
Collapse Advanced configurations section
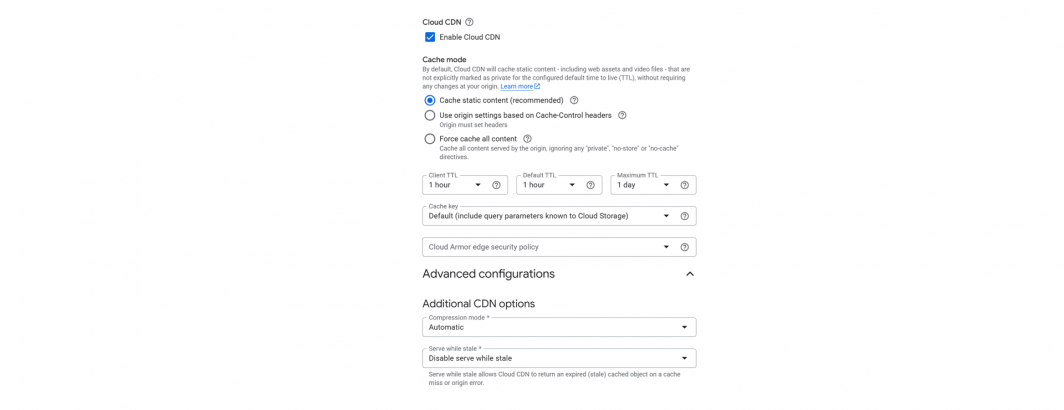coord(689,274)
